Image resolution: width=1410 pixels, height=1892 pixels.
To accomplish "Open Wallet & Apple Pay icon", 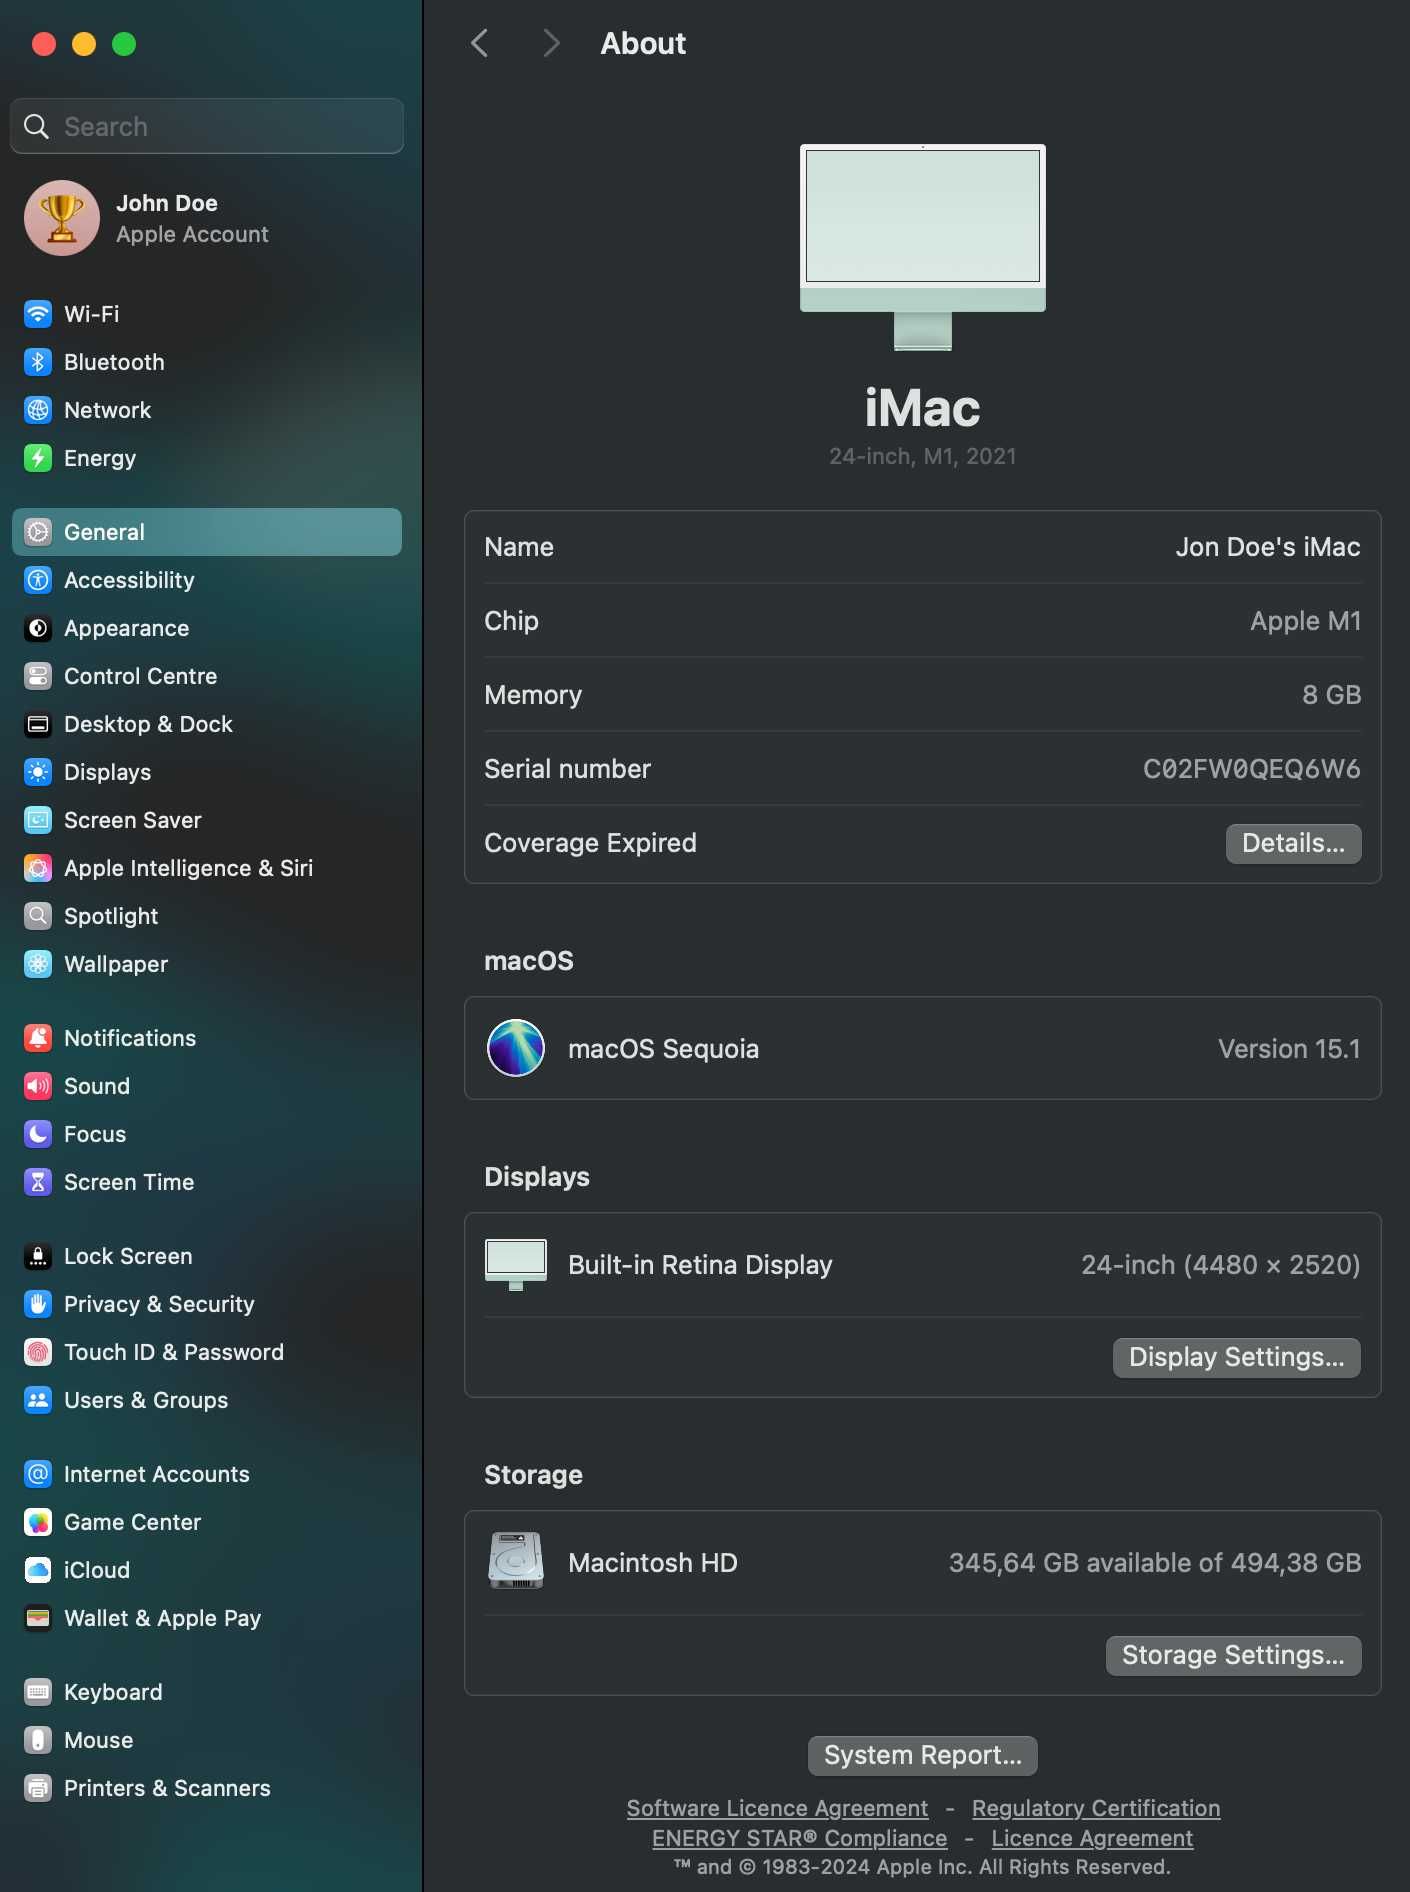I will [38, 1618].
